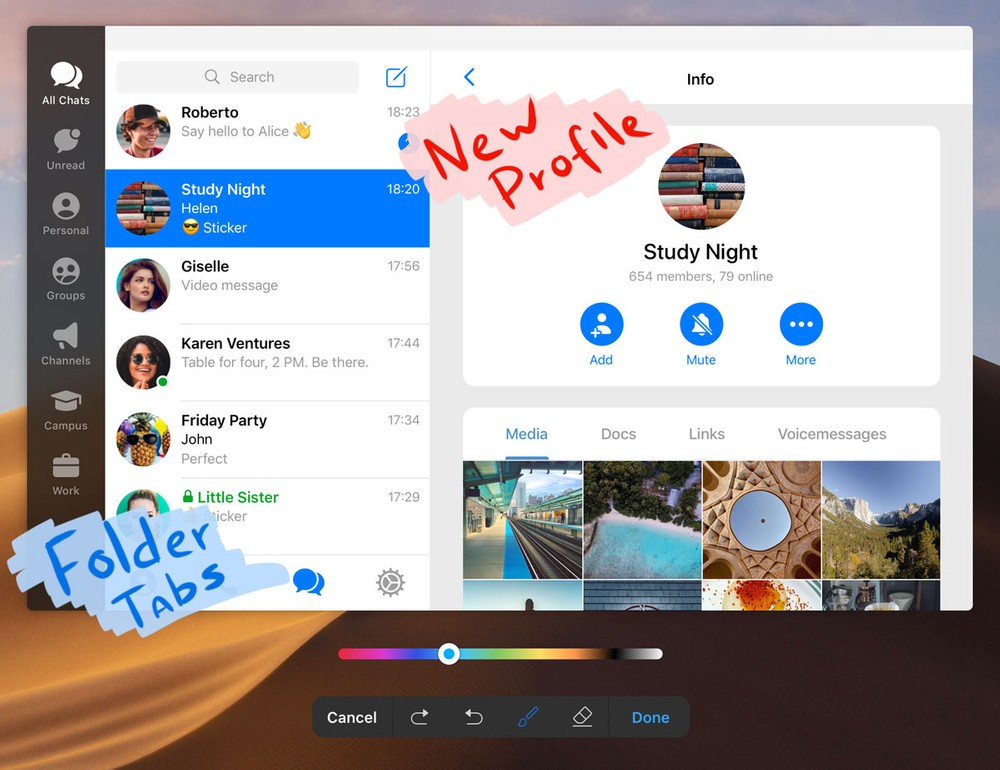Open the Groups folder
The width and height of the screenshot is (1000, 770).
[x=66, y=278]
